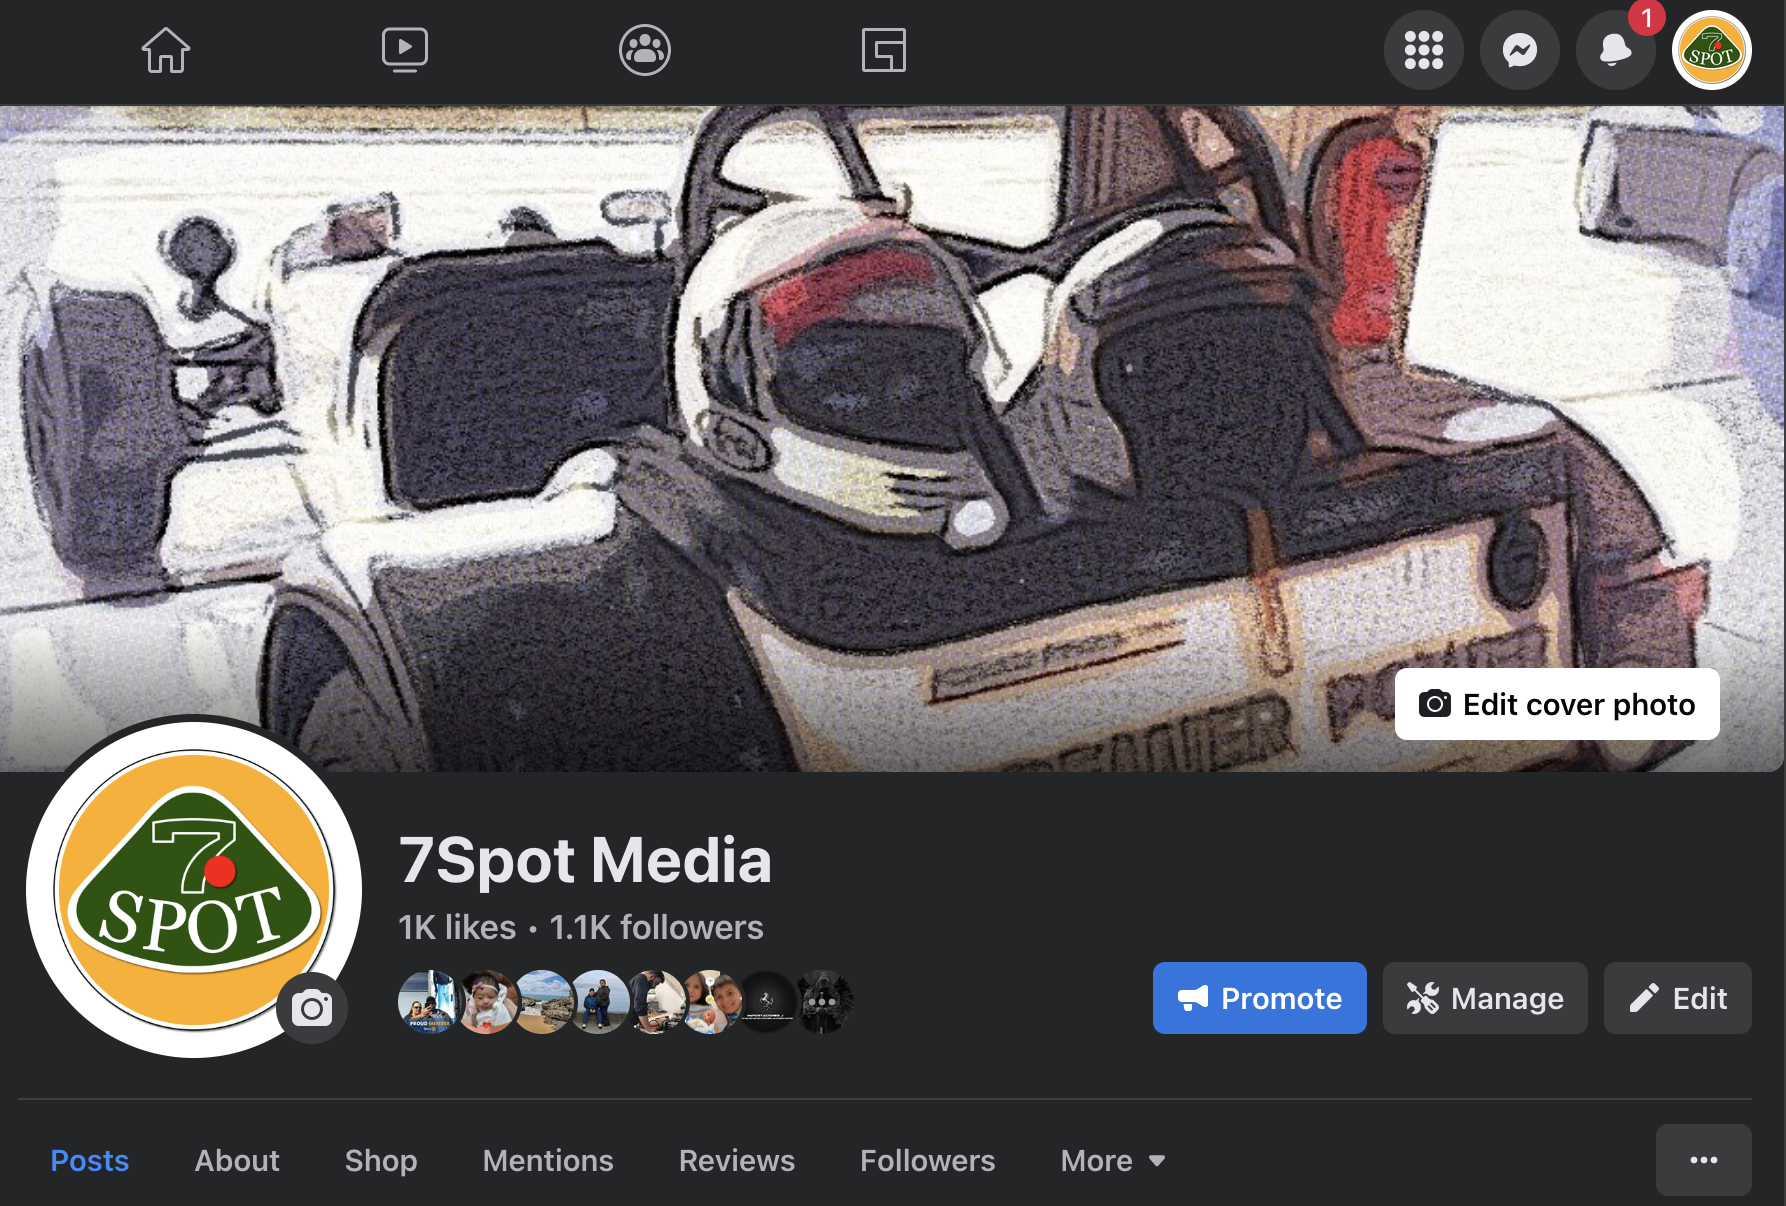
Task: Click the 7Spot account avatar in top bar
Action: [1711, 50]
